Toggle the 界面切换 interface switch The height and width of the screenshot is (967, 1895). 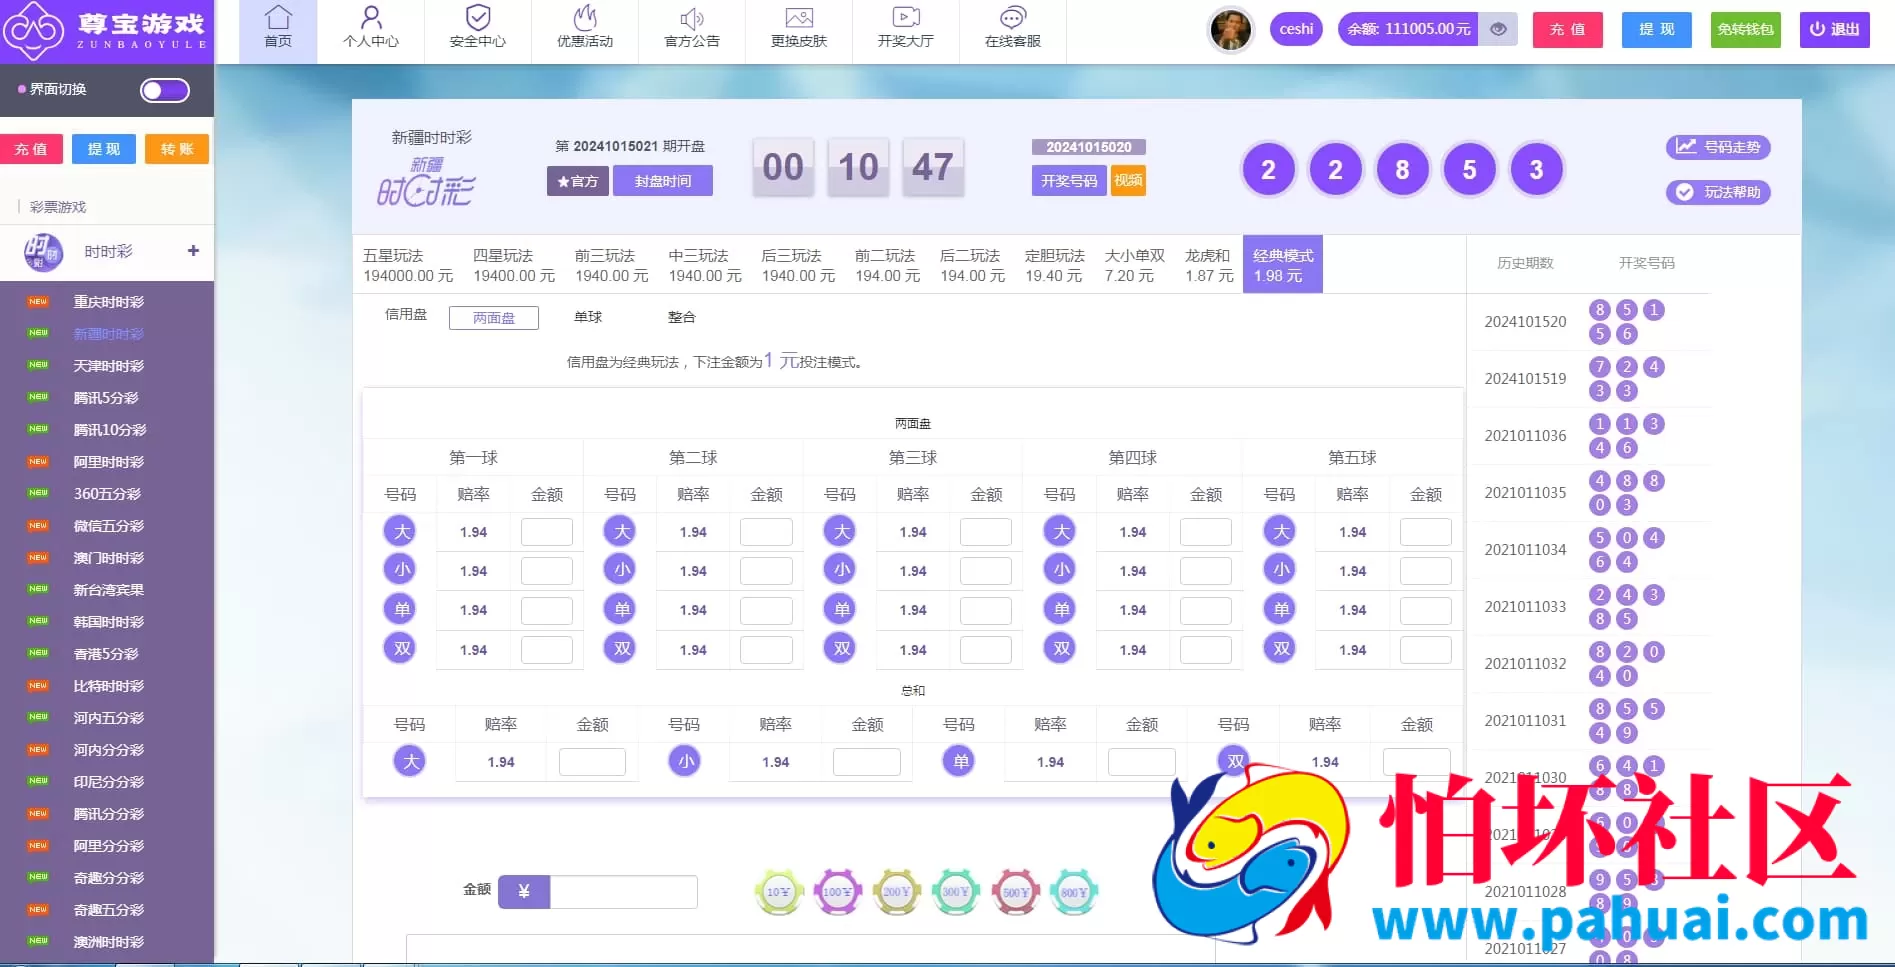[163, 90]
